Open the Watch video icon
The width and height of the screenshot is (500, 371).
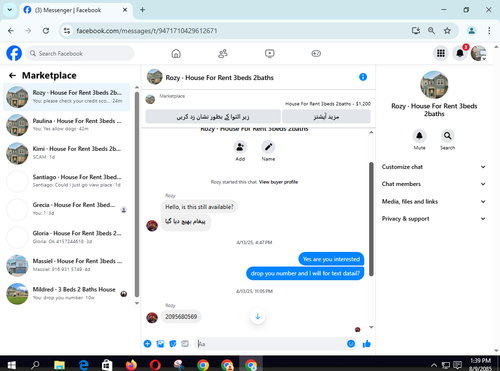[269, 53]
